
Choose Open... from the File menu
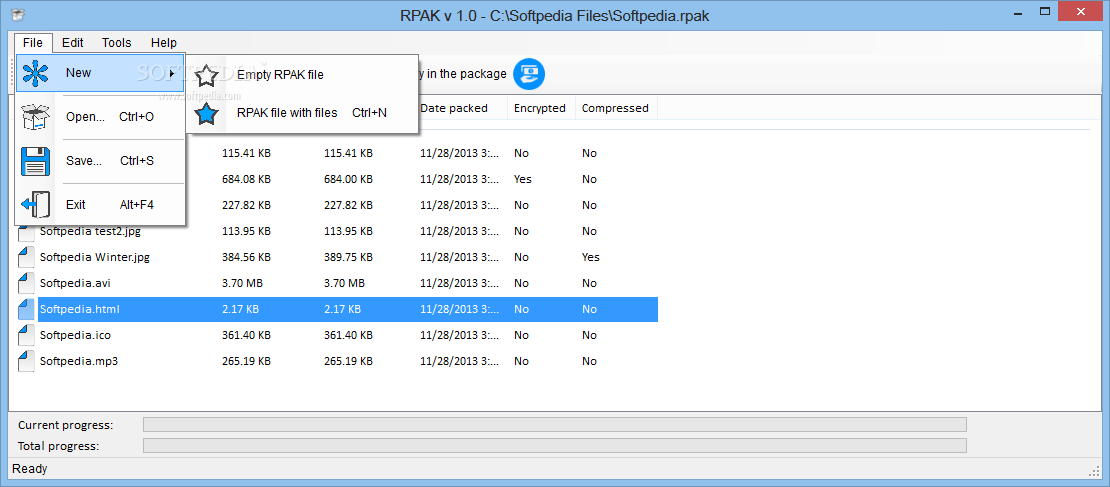(x=100, y=117)
